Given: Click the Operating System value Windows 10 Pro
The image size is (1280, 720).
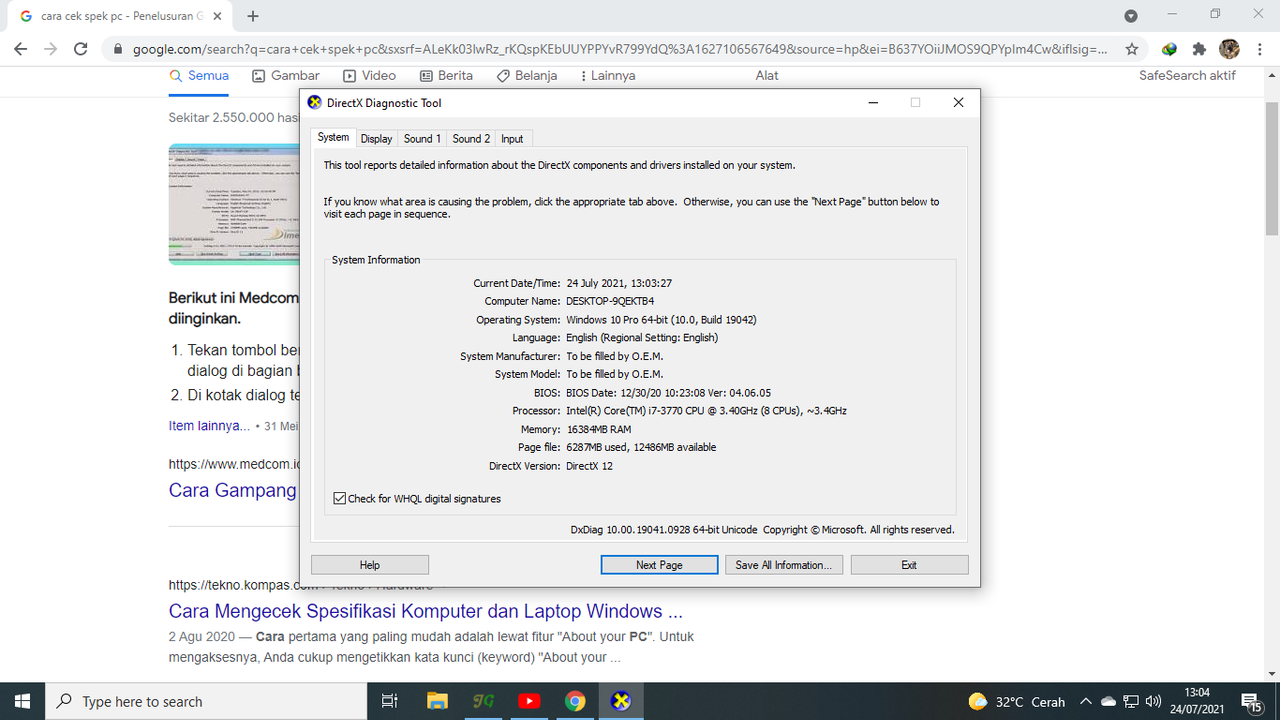Looking at the screenshot, I should [x=661, y=320].
